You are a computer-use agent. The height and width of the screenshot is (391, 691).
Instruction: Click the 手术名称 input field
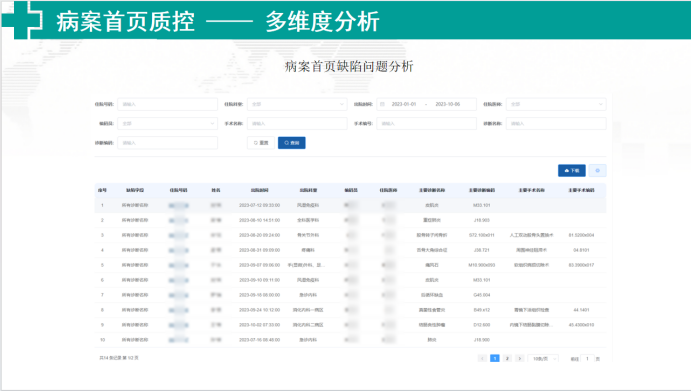(297, 123)
